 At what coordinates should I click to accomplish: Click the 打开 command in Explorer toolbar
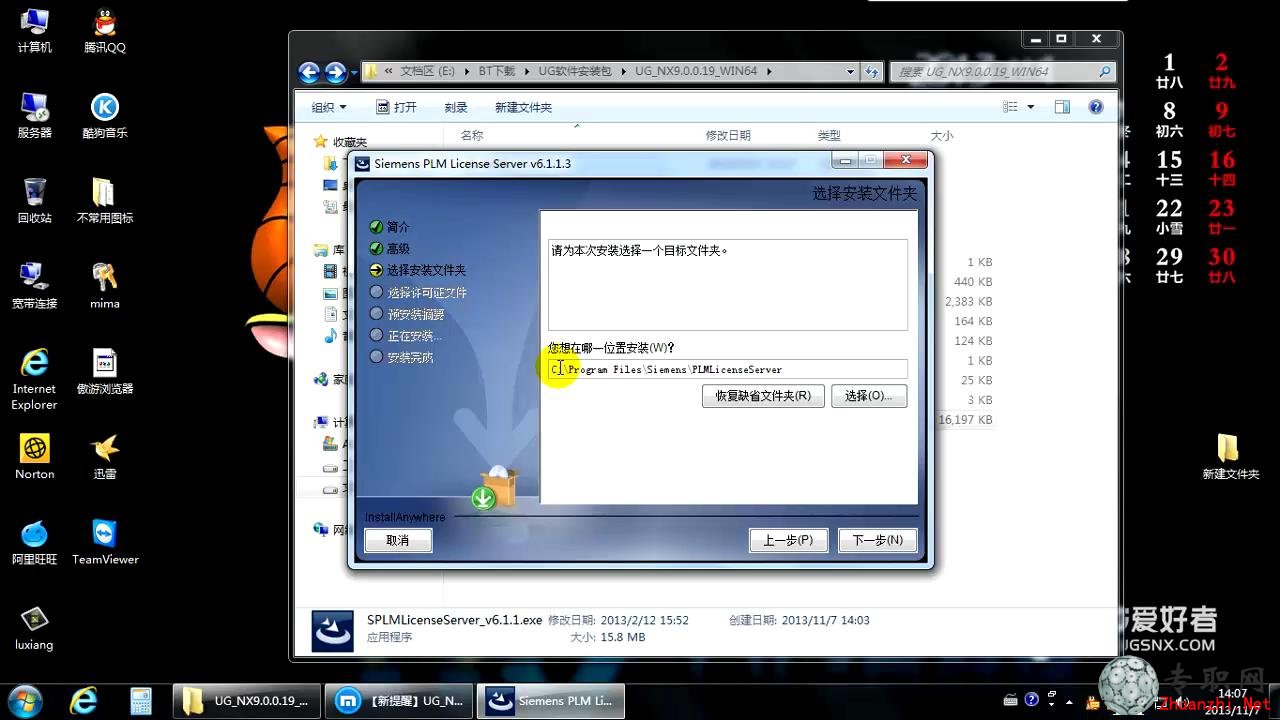[396, 107]
